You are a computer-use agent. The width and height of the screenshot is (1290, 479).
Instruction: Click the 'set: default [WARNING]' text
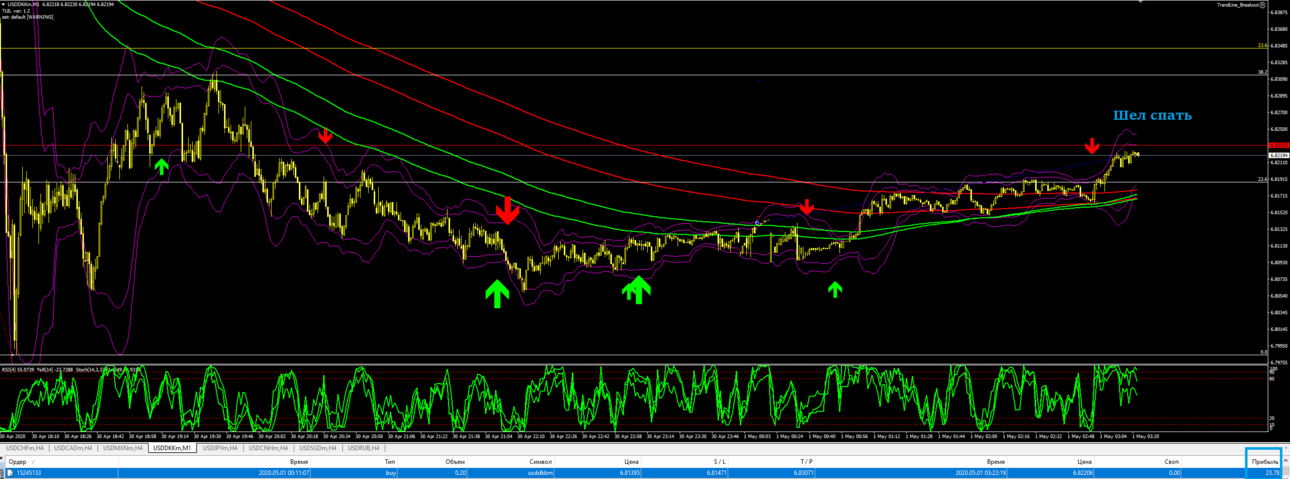click(27, 17)
